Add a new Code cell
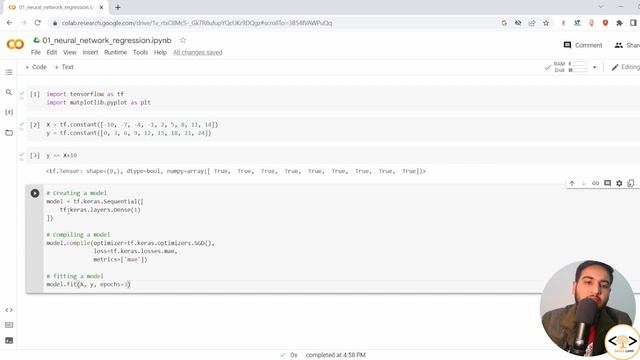 pos(36,67)
